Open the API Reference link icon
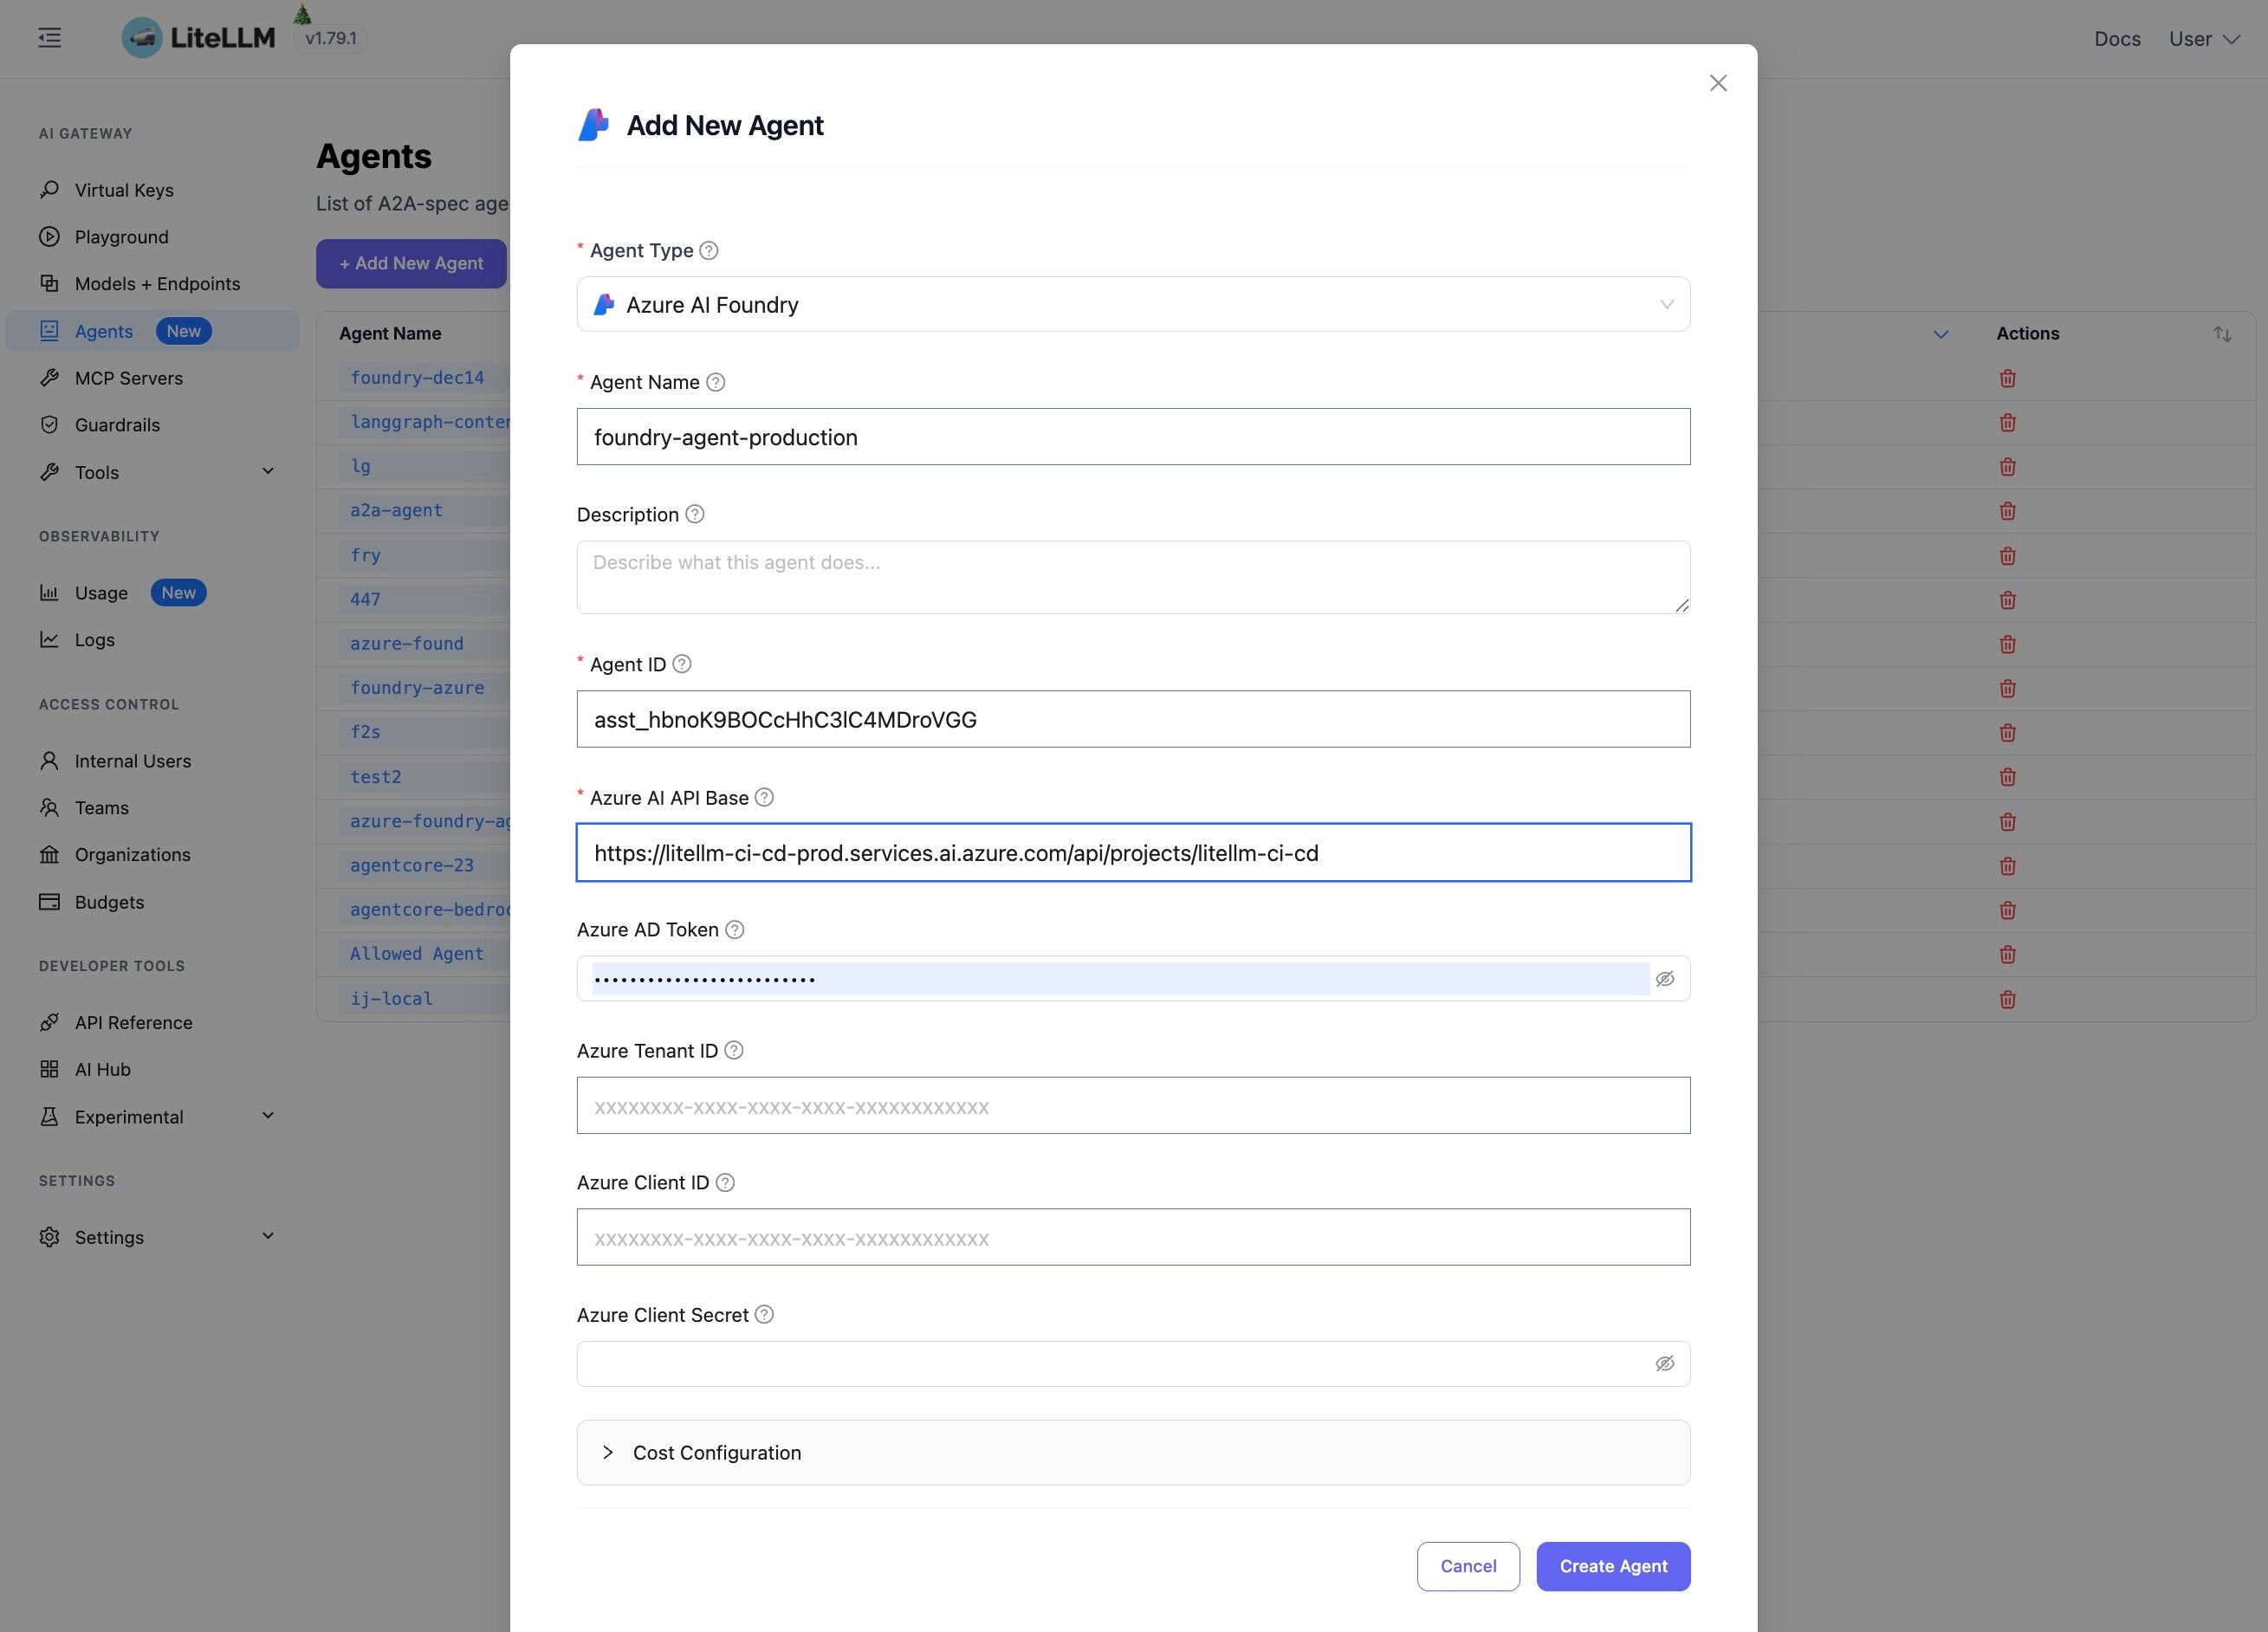2268x1632 pixels. click(50, 1022)
